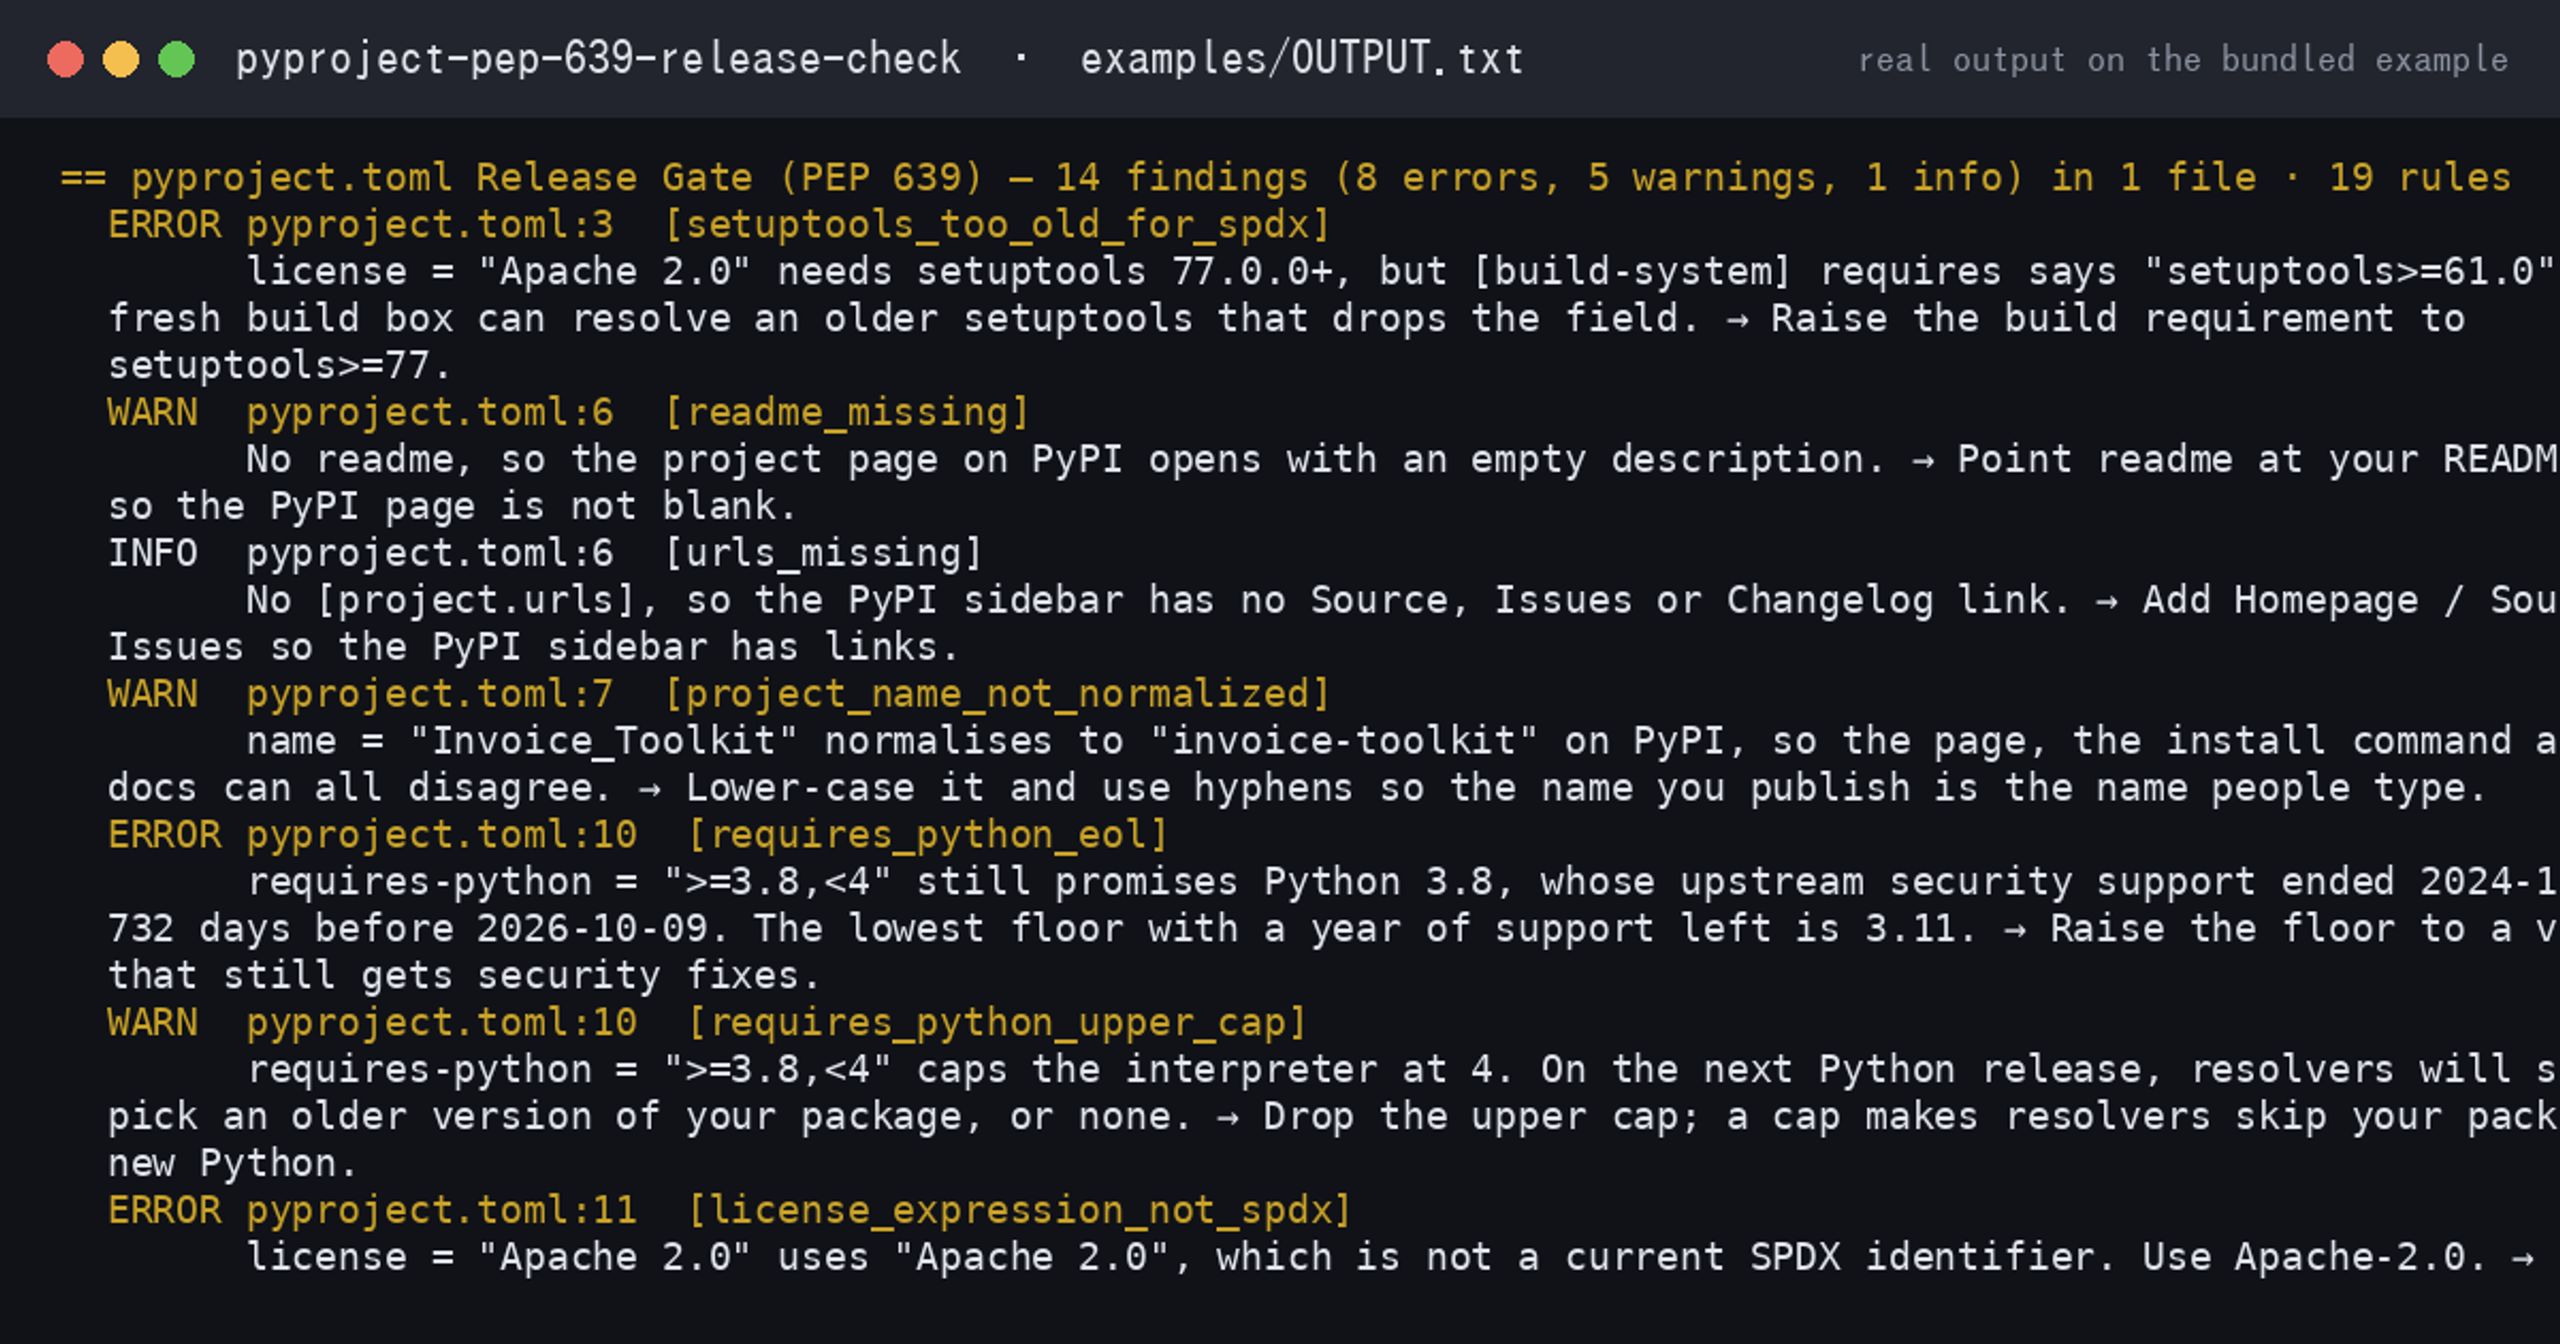Click the Release Gate summary header line
The height and width of the screenshot is (1344, 2560).
pos(1285,177)
